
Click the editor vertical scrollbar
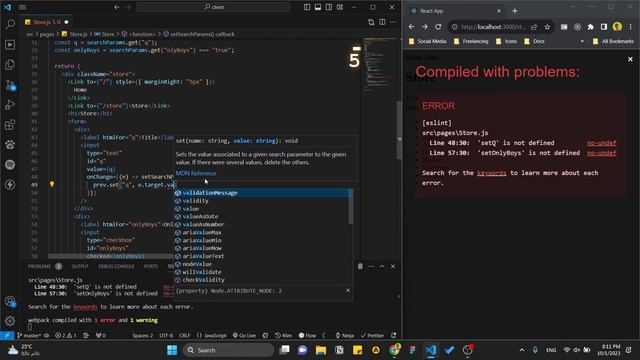[x=399, y=130]
